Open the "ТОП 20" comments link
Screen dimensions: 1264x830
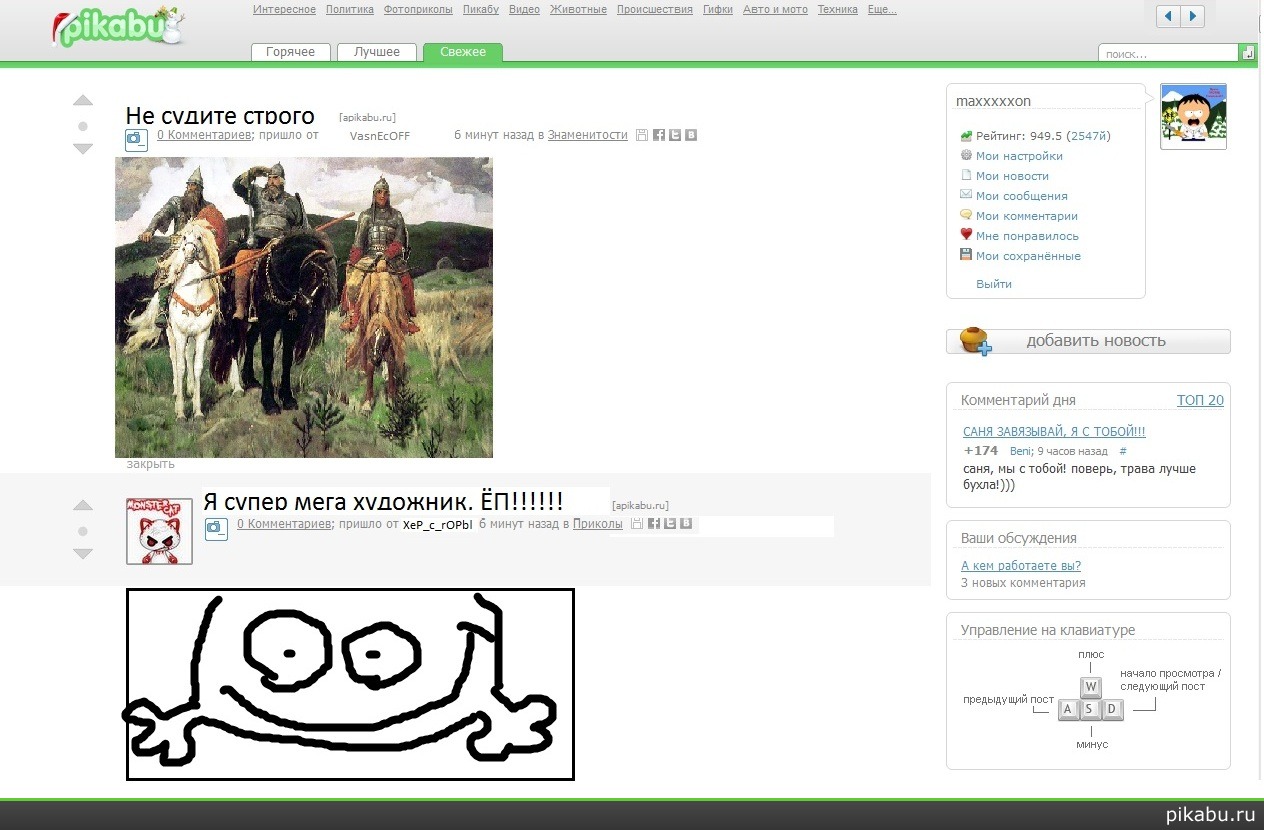coord(1200,400)
